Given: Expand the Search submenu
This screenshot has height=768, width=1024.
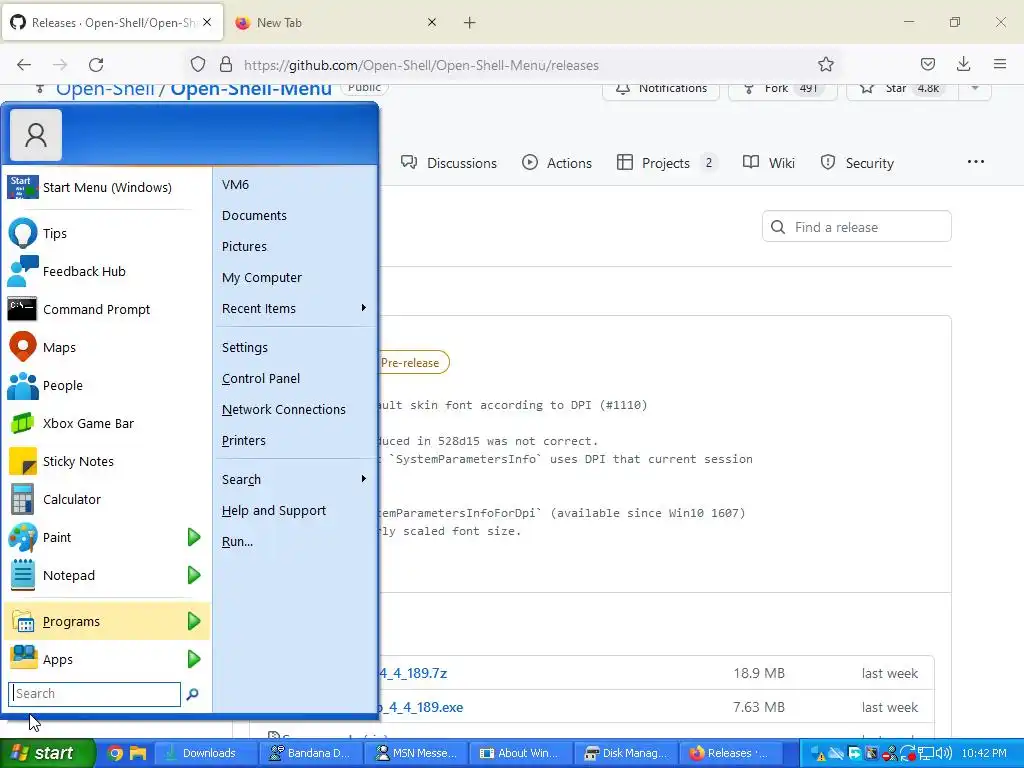Looking at the screenshot, I should (x=295, y=479).
